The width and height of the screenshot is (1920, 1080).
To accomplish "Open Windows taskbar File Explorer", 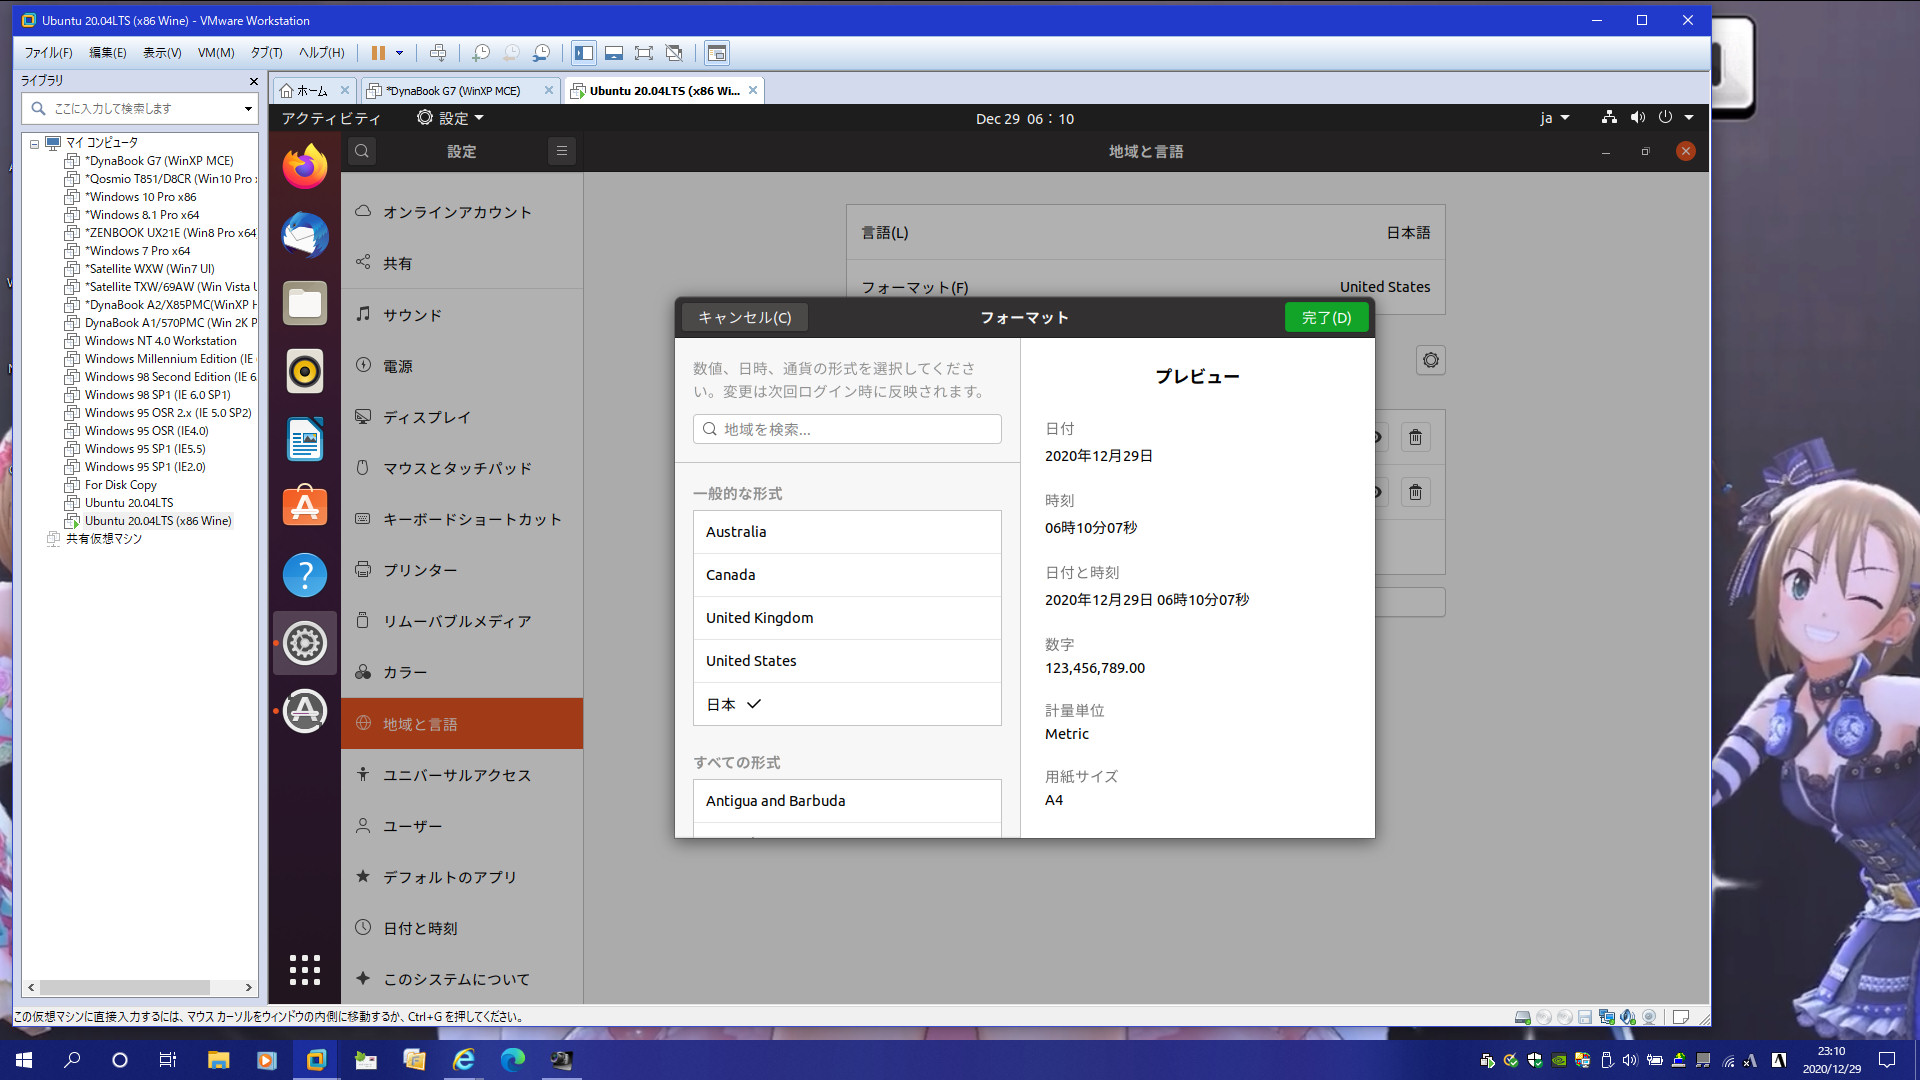I will tap(218, 1060).
